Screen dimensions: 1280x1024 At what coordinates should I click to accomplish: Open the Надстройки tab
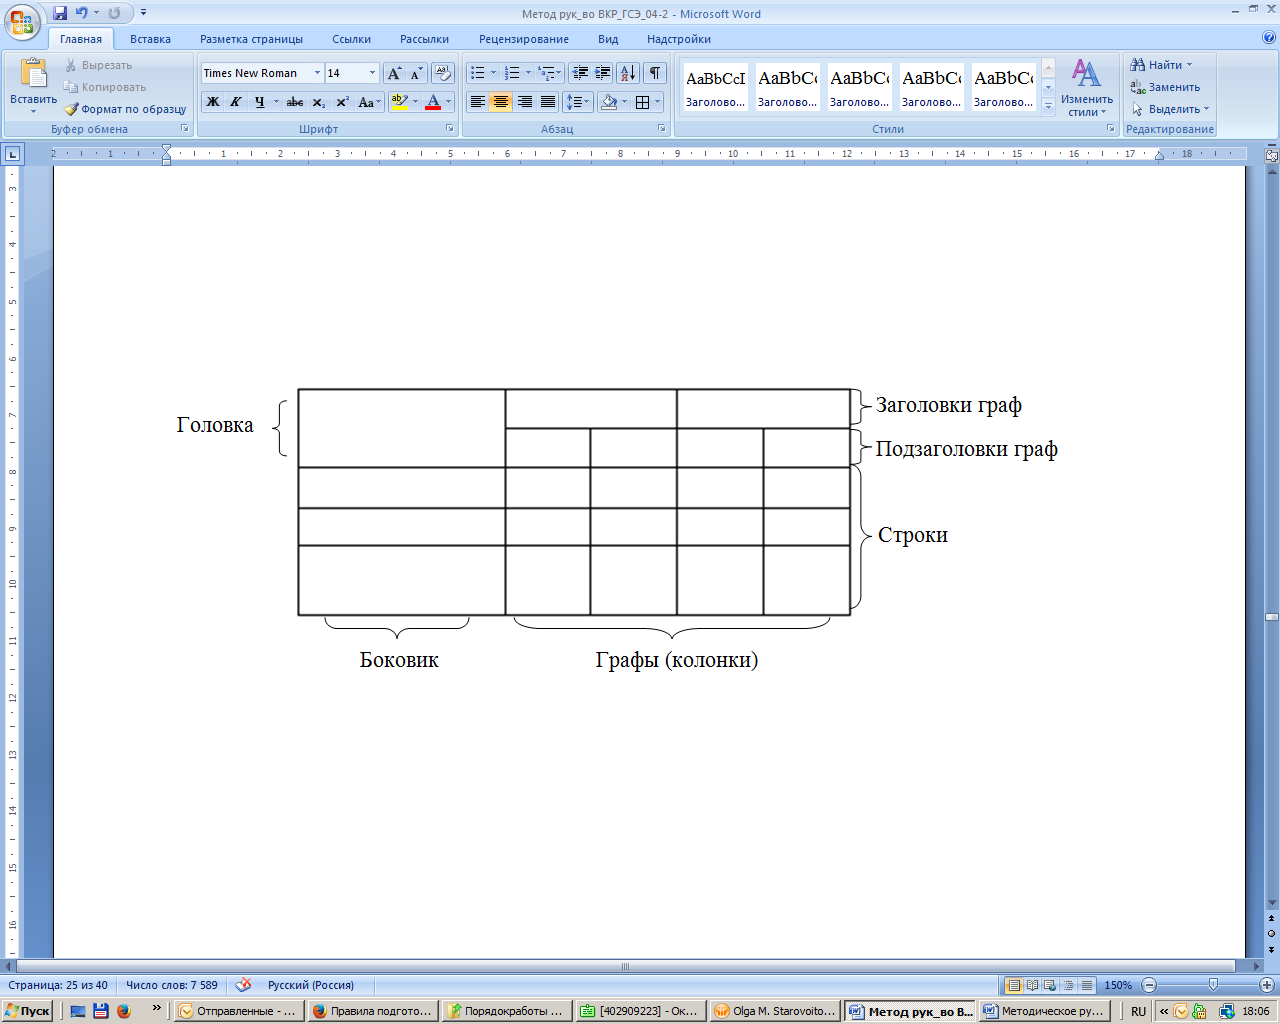click(x=678, y=39)
